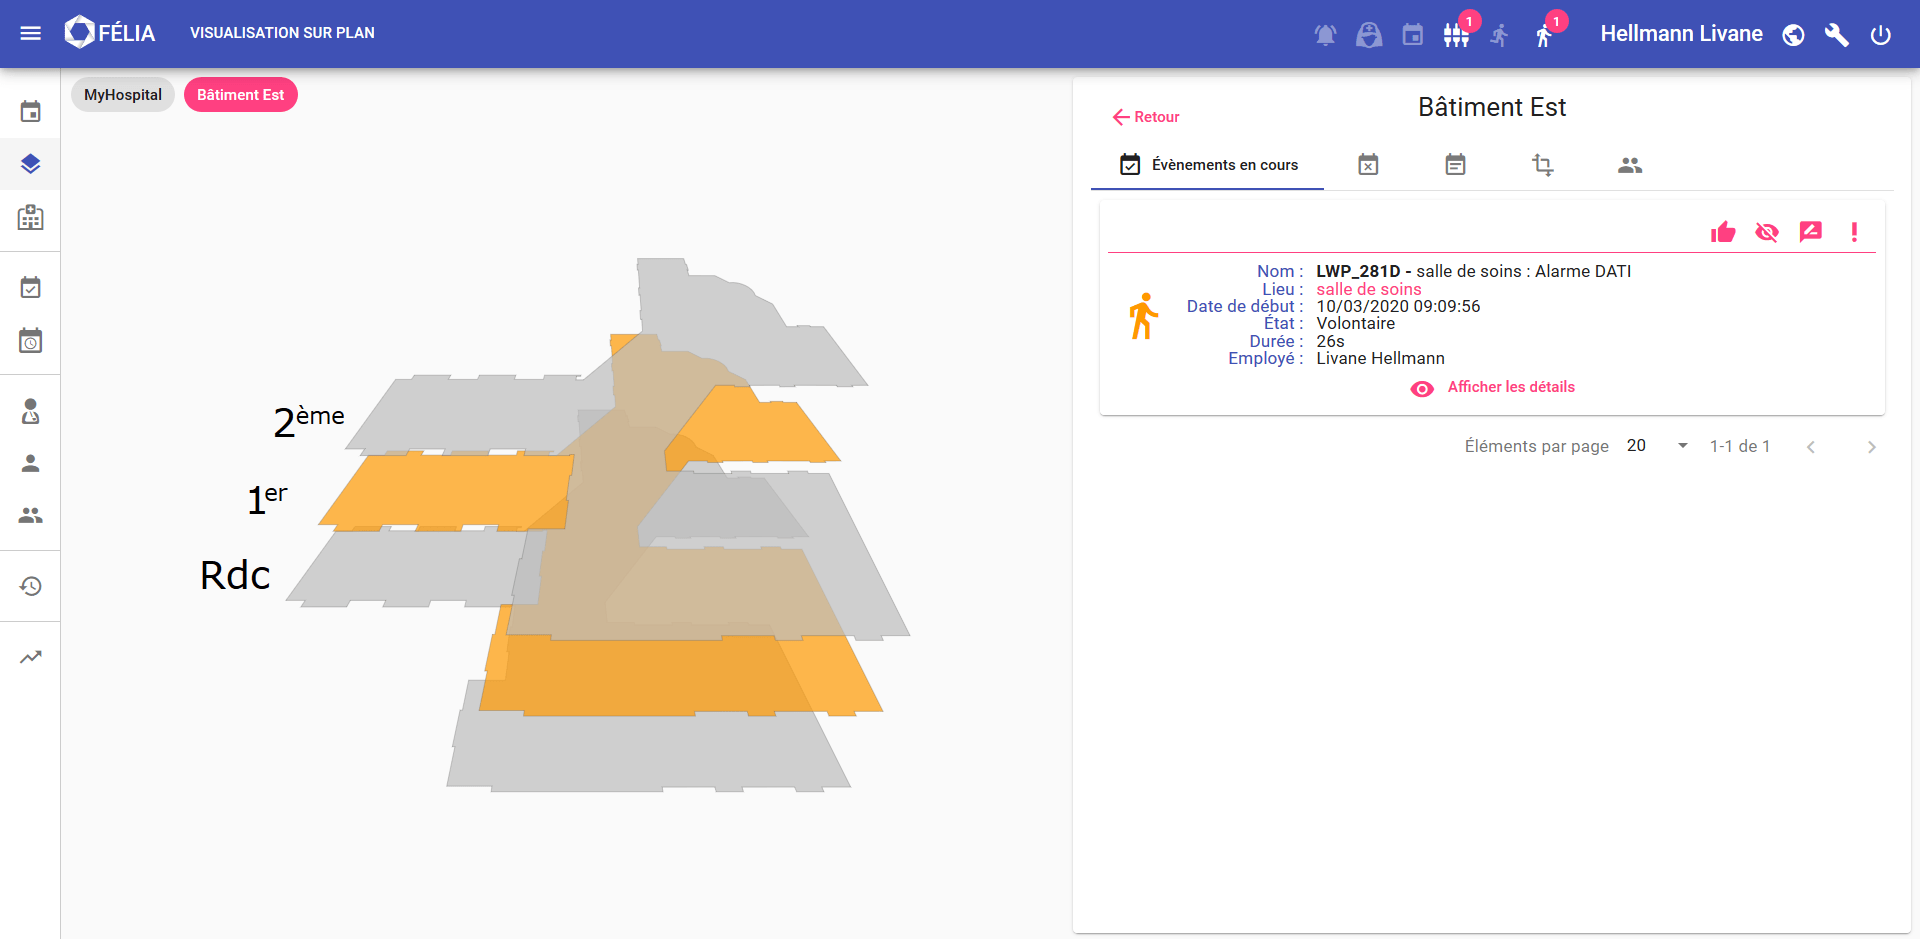
Task: Open the statistics trend icon in sidebar
Action: (31, 657)
